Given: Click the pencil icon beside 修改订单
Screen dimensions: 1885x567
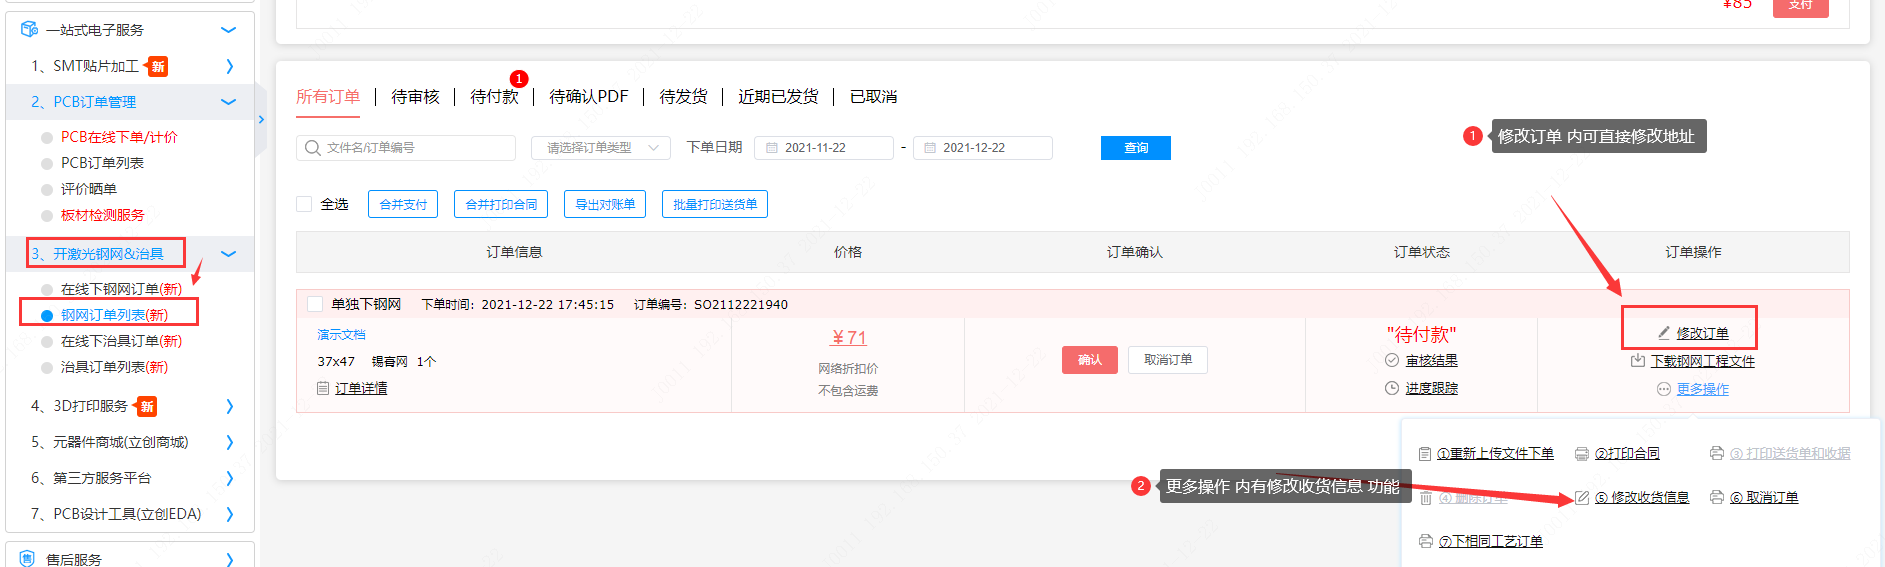Looking at the screenshot, I should click(1664, 333).
